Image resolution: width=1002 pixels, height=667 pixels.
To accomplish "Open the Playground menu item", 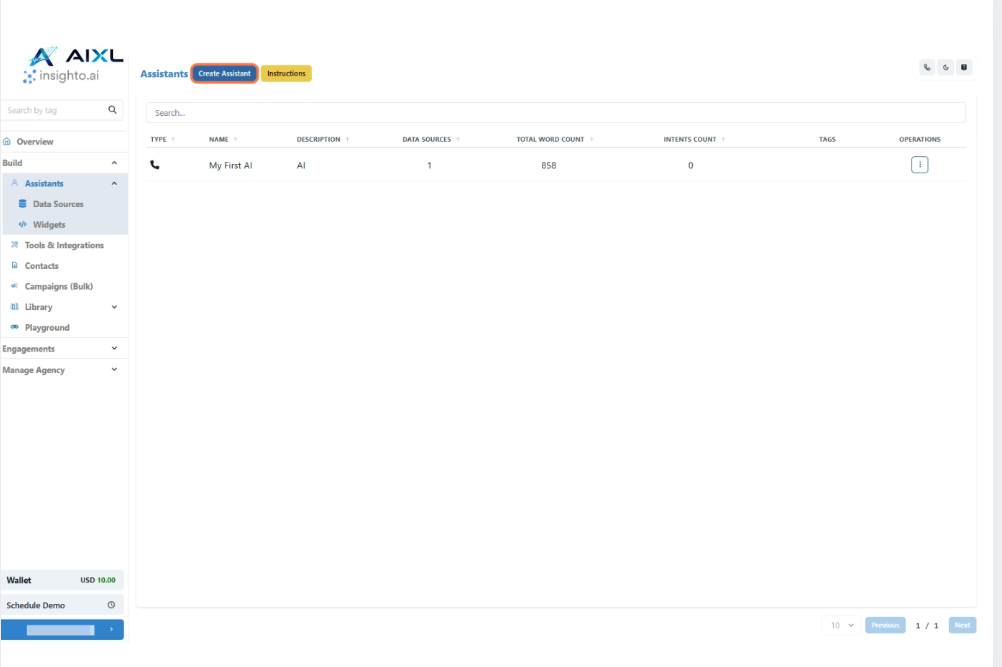I will 46,328.
